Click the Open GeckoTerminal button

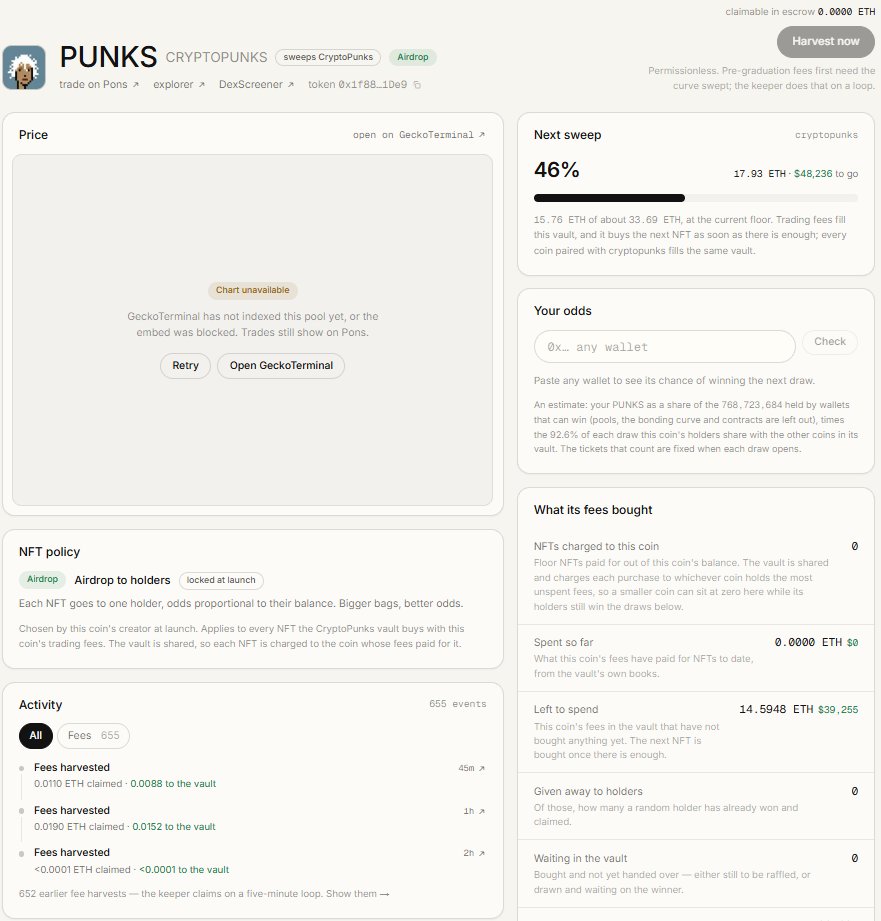pyautogui.click(x=281, y=365)
